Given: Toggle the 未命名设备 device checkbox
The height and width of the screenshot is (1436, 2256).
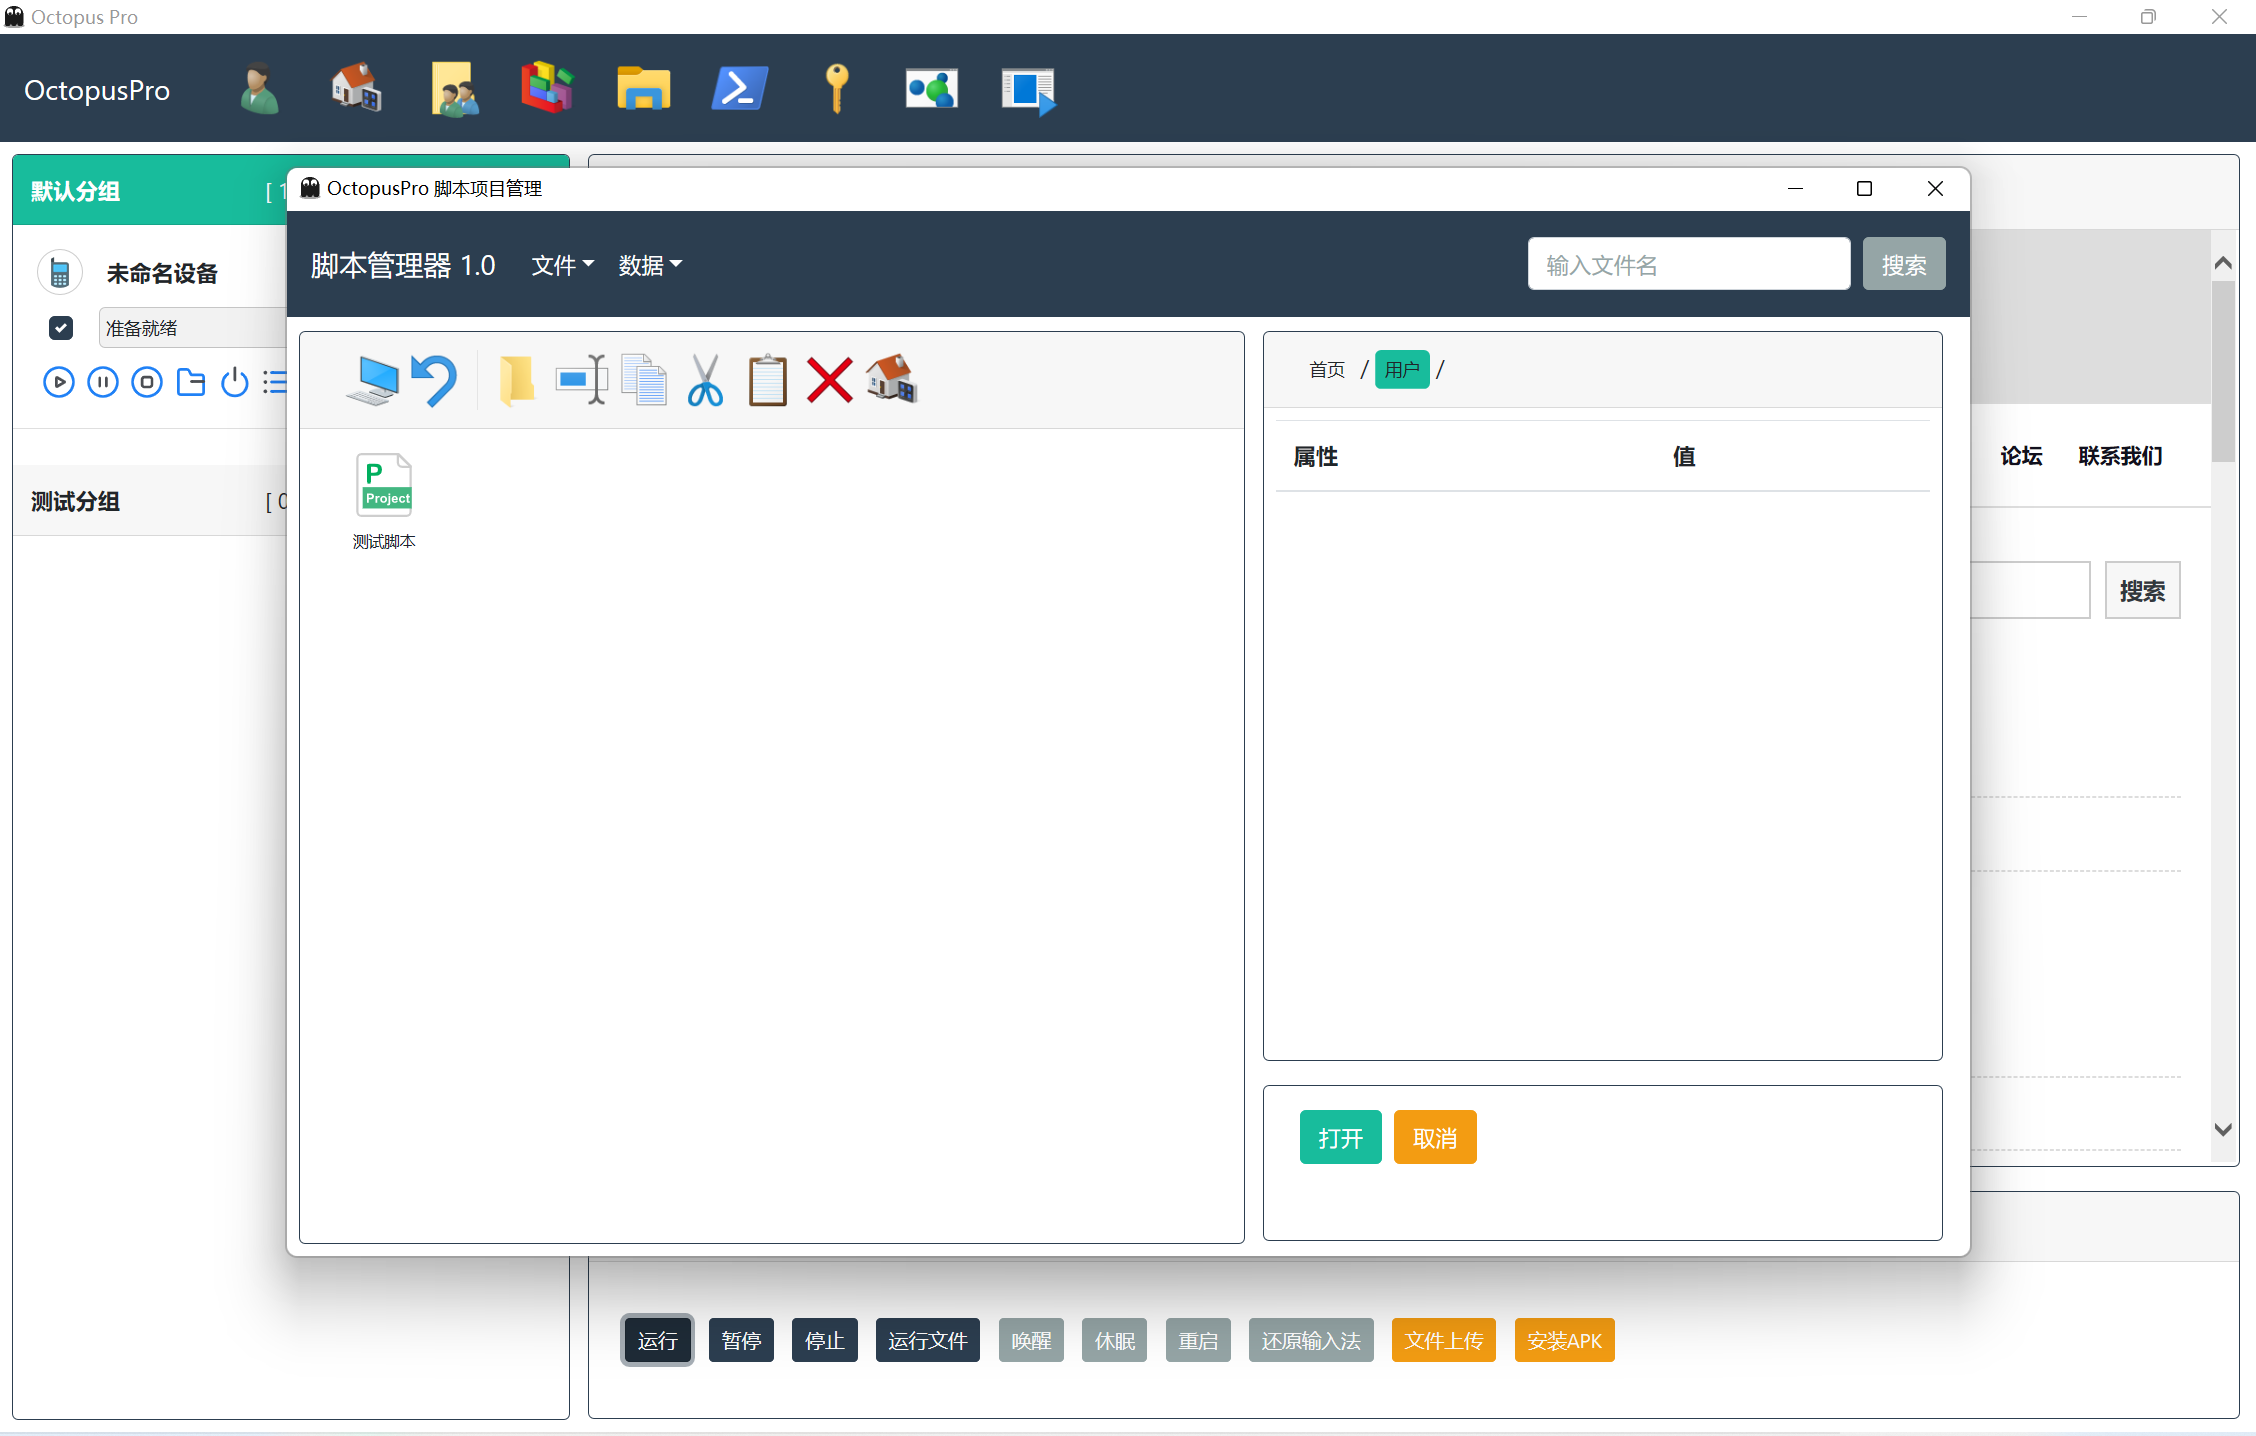Looking at the screenshot, I should coord(61,328).
